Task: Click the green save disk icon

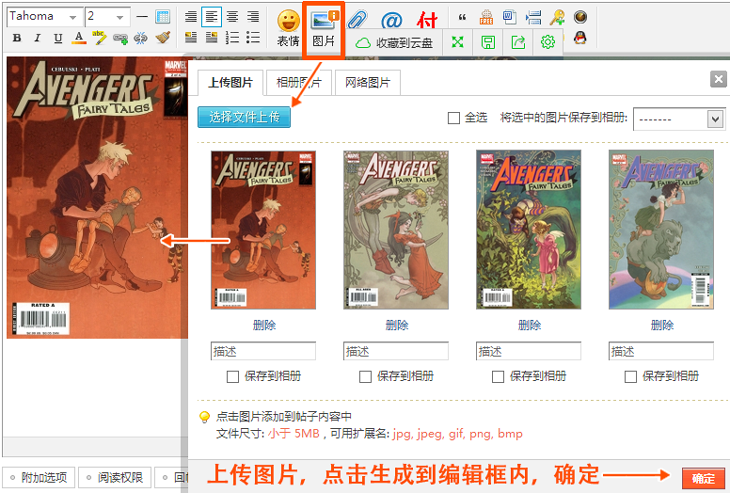Action: [x=488, y=42]
